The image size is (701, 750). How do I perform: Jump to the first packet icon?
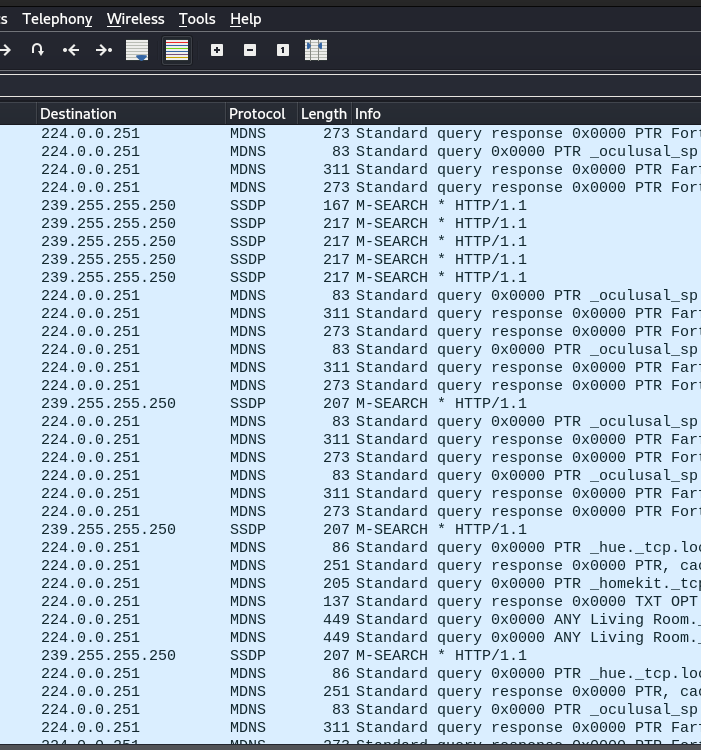pos(71,50)
